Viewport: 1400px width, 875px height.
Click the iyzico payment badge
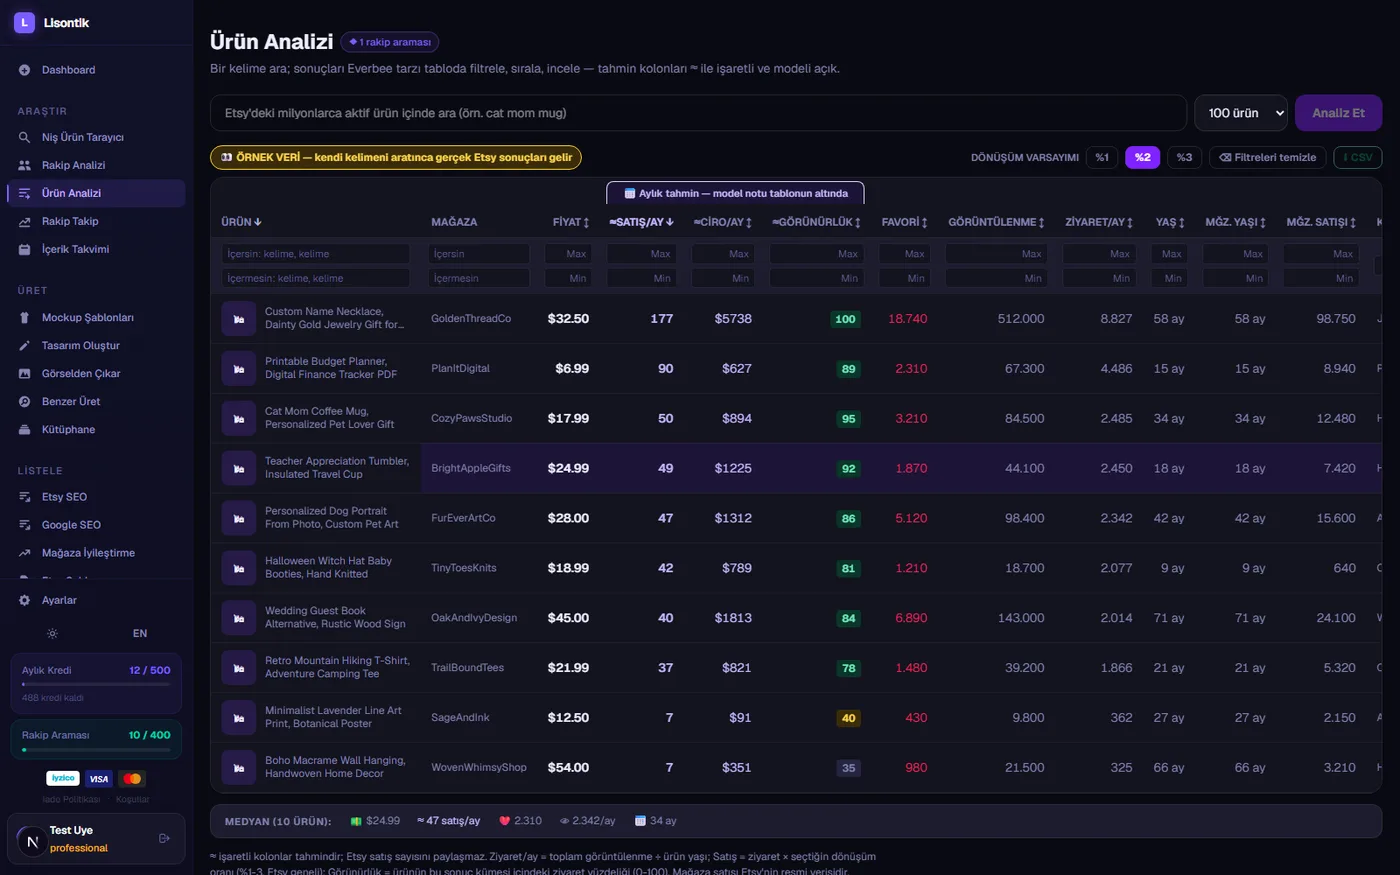tap(63, 778)
